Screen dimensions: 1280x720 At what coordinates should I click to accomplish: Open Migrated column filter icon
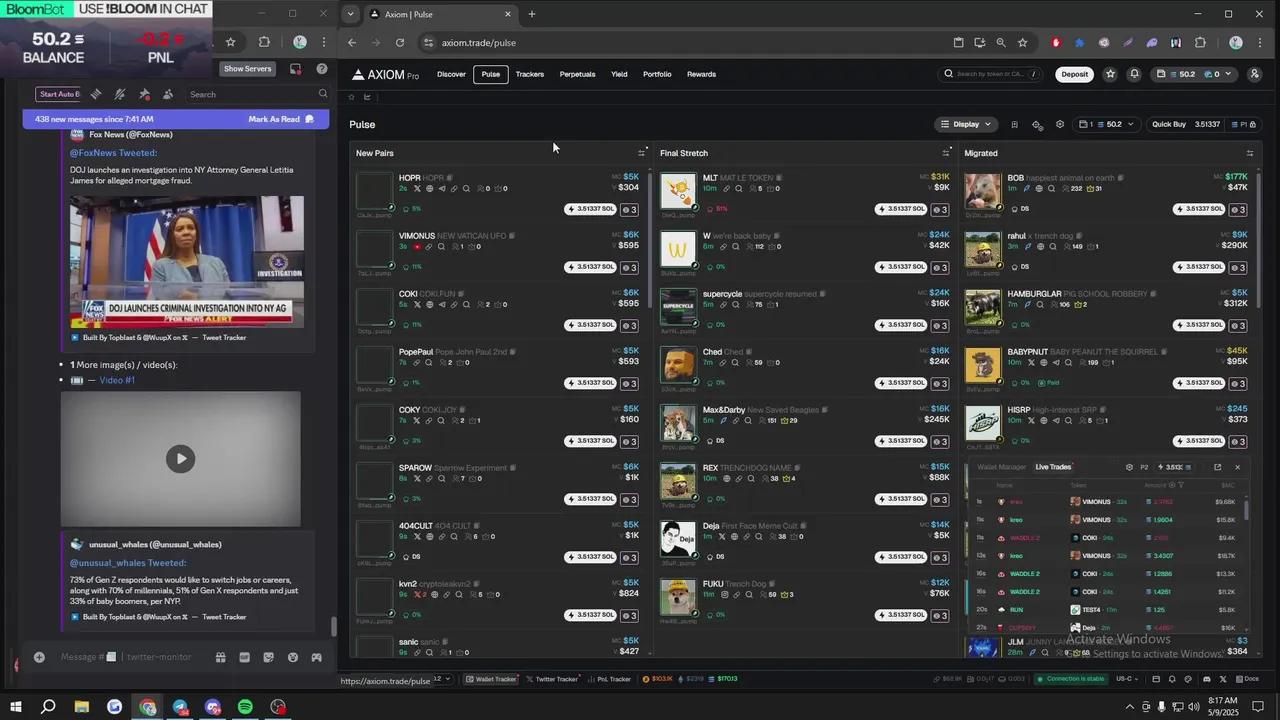tap(1250, 153)
